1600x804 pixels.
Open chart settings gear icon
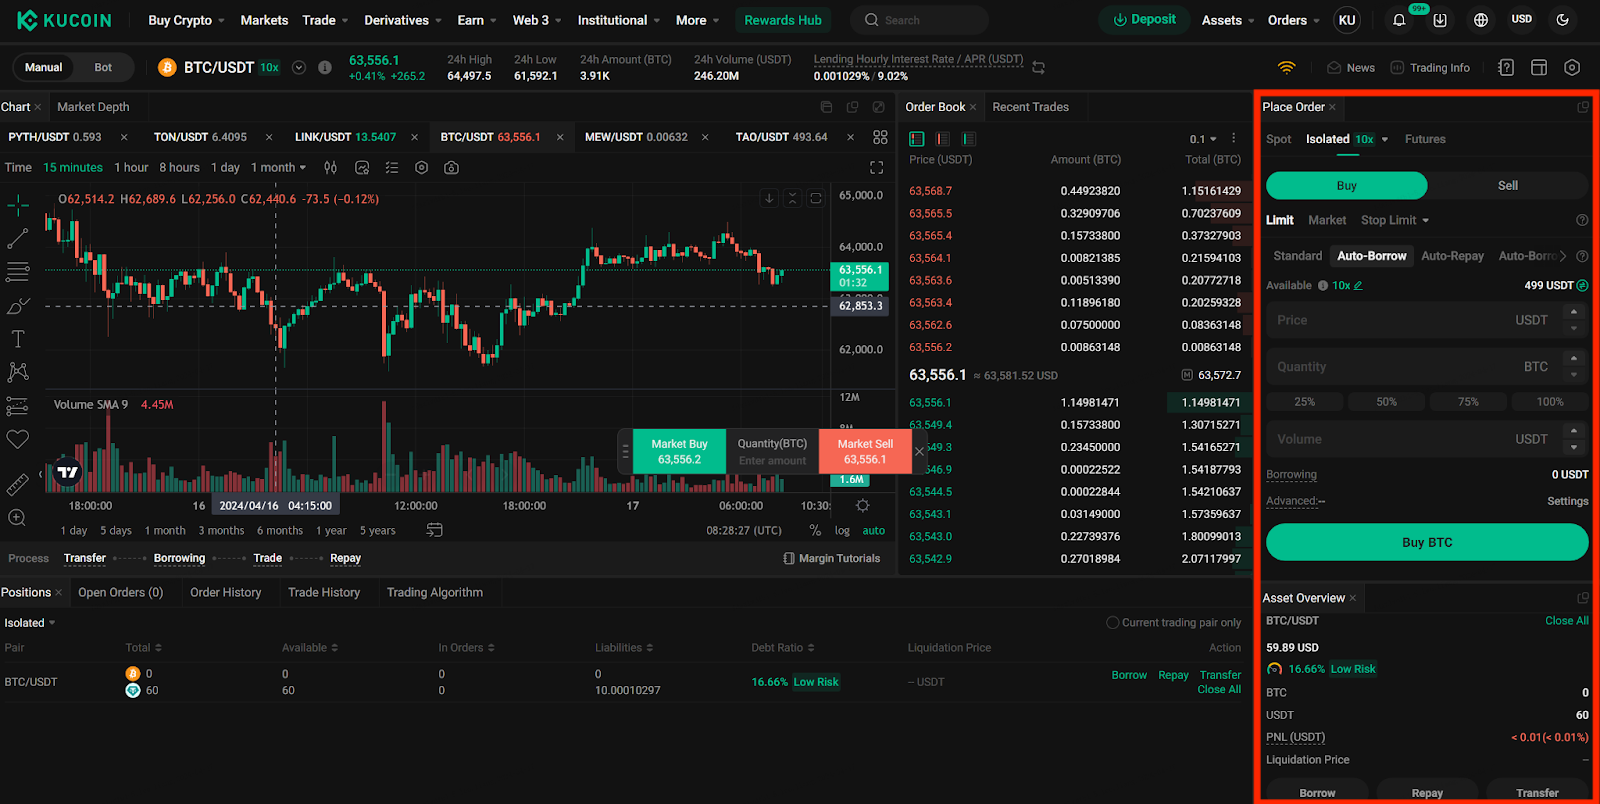coord(863,506)
